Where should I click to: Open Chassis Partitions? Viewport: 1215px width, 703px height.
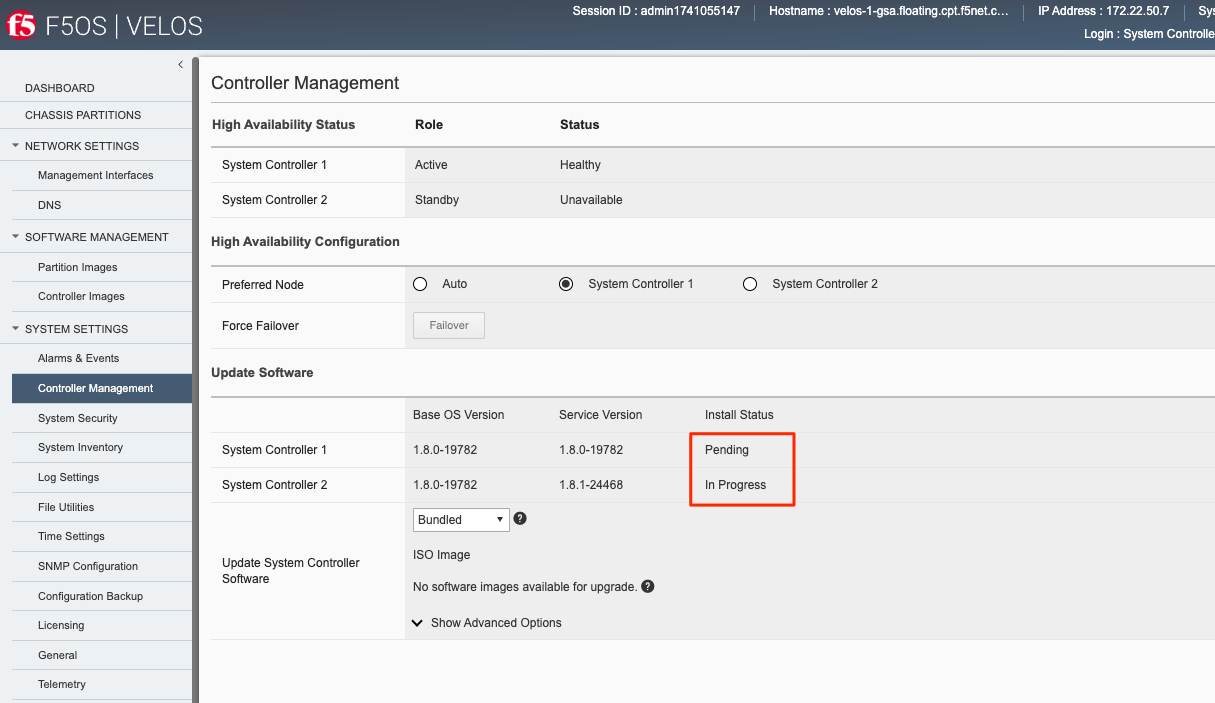83,115
